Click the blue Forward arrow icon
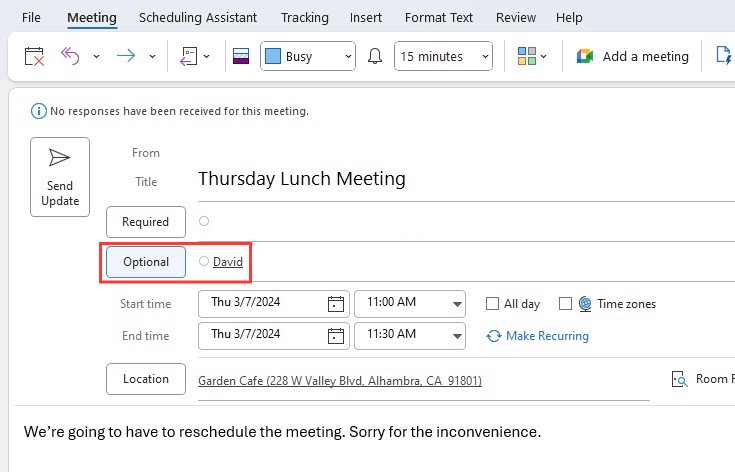The height and width of the screenshot is (472, 735). (x=126, y=56)
